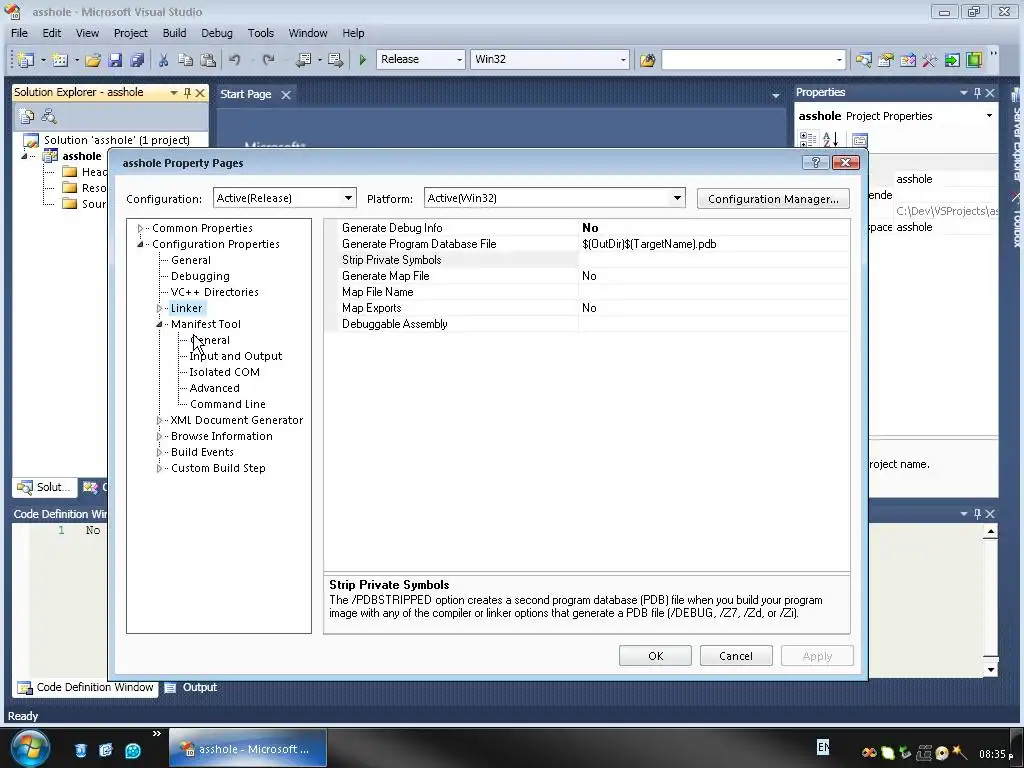Collapse the Configuration Properties node
The width and height of the screenshot is (1024, 768).
[140, 244]
